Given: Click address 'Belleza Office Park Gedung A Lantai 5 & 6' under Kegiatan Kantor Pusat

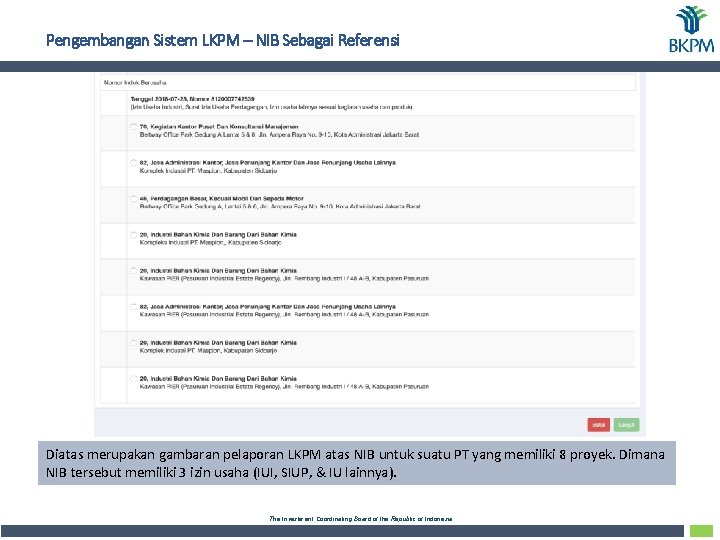Looking at the screenshot, I should 279,135.
